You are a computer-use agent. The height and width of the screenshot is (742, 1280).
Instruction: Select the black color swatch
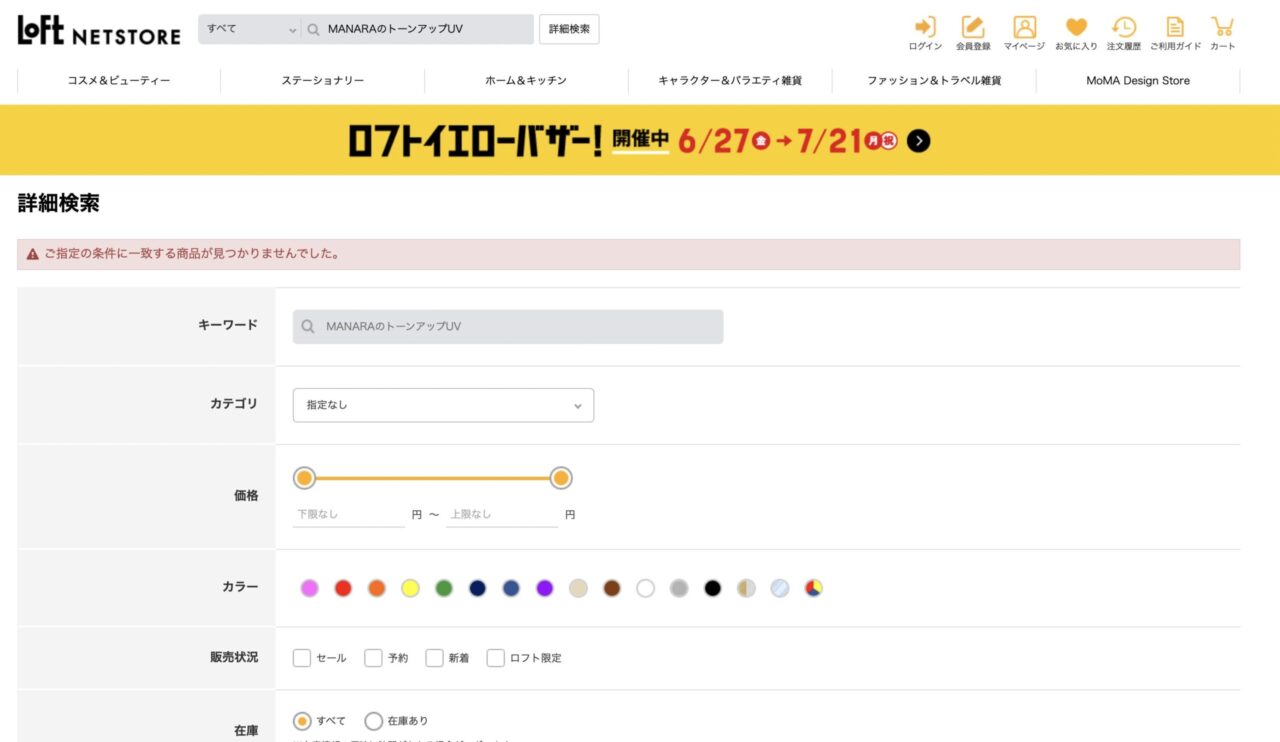712,589
